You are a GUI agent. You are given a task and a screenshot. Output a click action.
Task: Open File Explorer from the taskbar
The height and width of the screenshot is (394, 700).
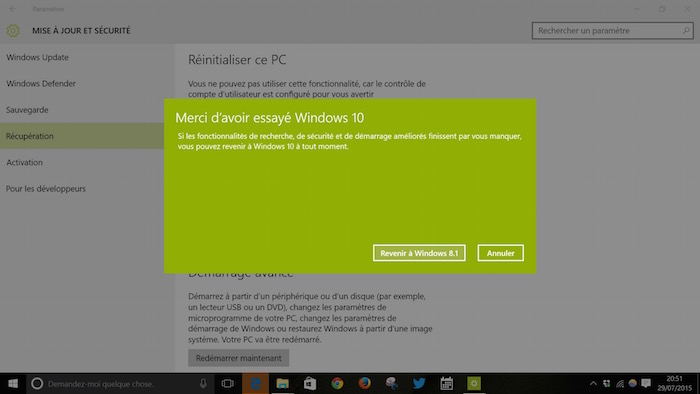[x=283, y=384]
